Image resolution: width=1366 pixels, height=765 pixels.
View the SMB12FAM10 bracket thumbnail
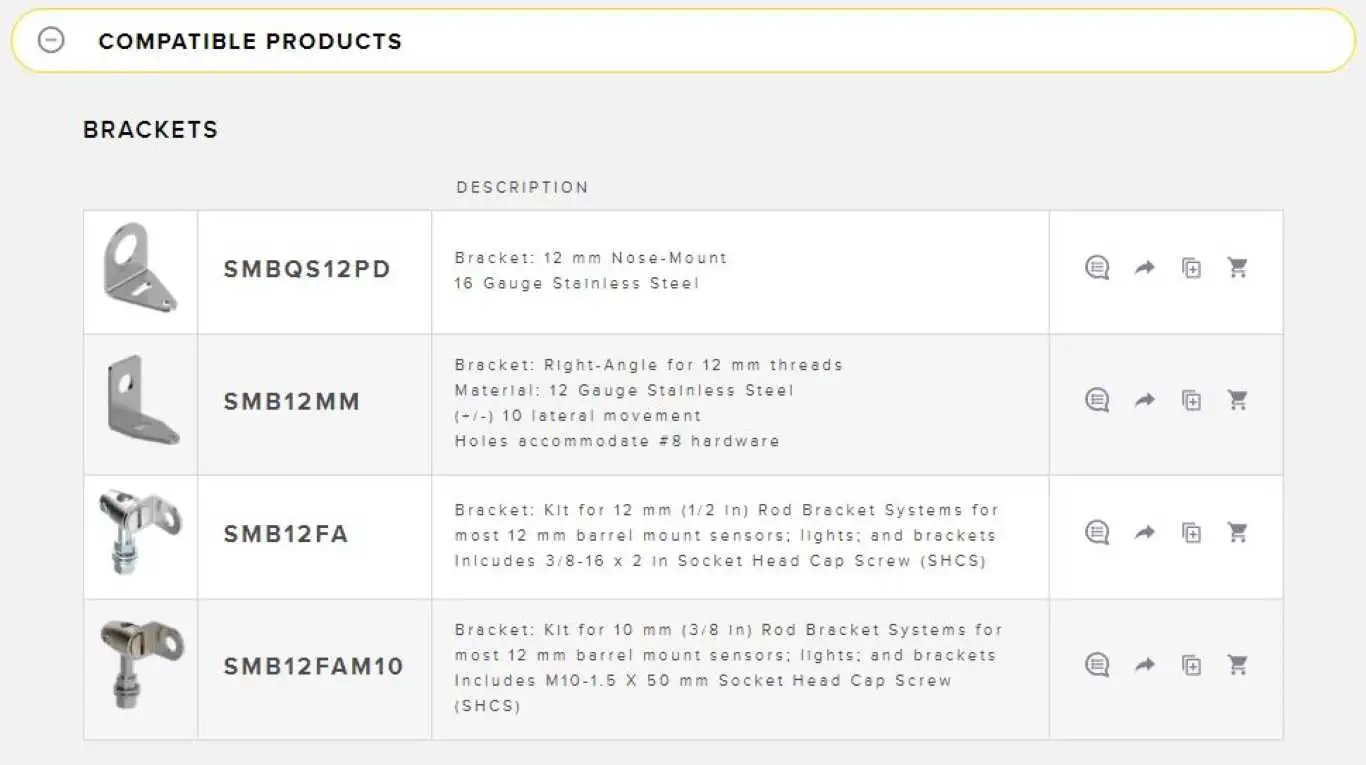(x=141, y=663)
